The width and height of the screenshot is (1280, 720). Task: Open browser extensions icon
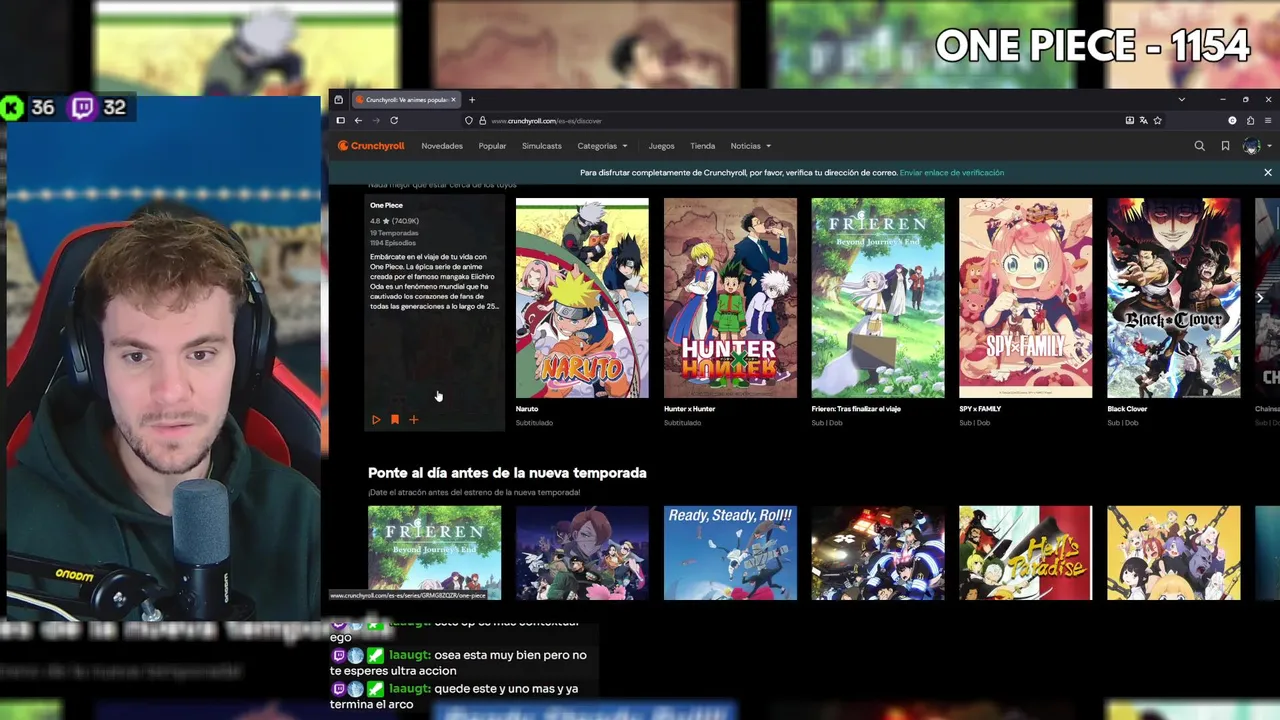point(1250,121)
